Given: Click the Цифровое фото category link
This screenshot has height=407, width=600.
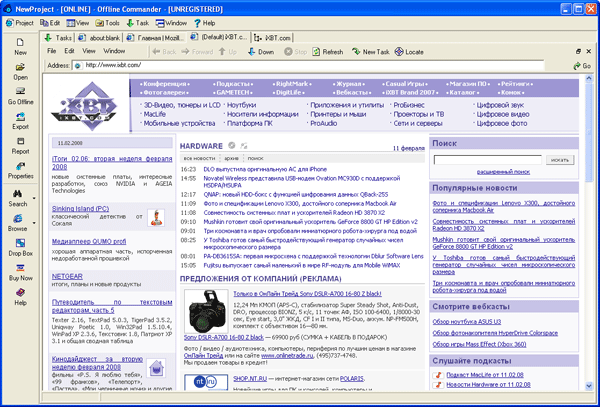Looking at the screenshot, I should [x=502, y=123].
